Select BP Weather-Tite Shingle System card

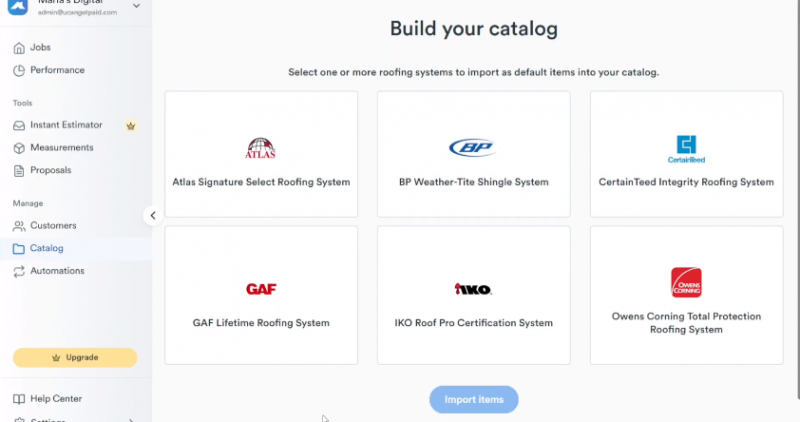click(x=473, y=154)
